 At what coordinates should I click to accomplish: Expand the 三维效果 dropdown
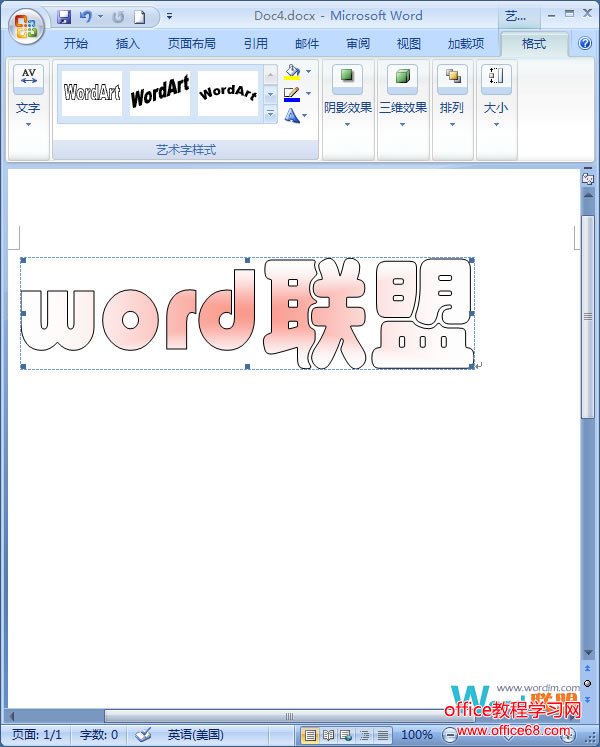(x=402, y=125)
